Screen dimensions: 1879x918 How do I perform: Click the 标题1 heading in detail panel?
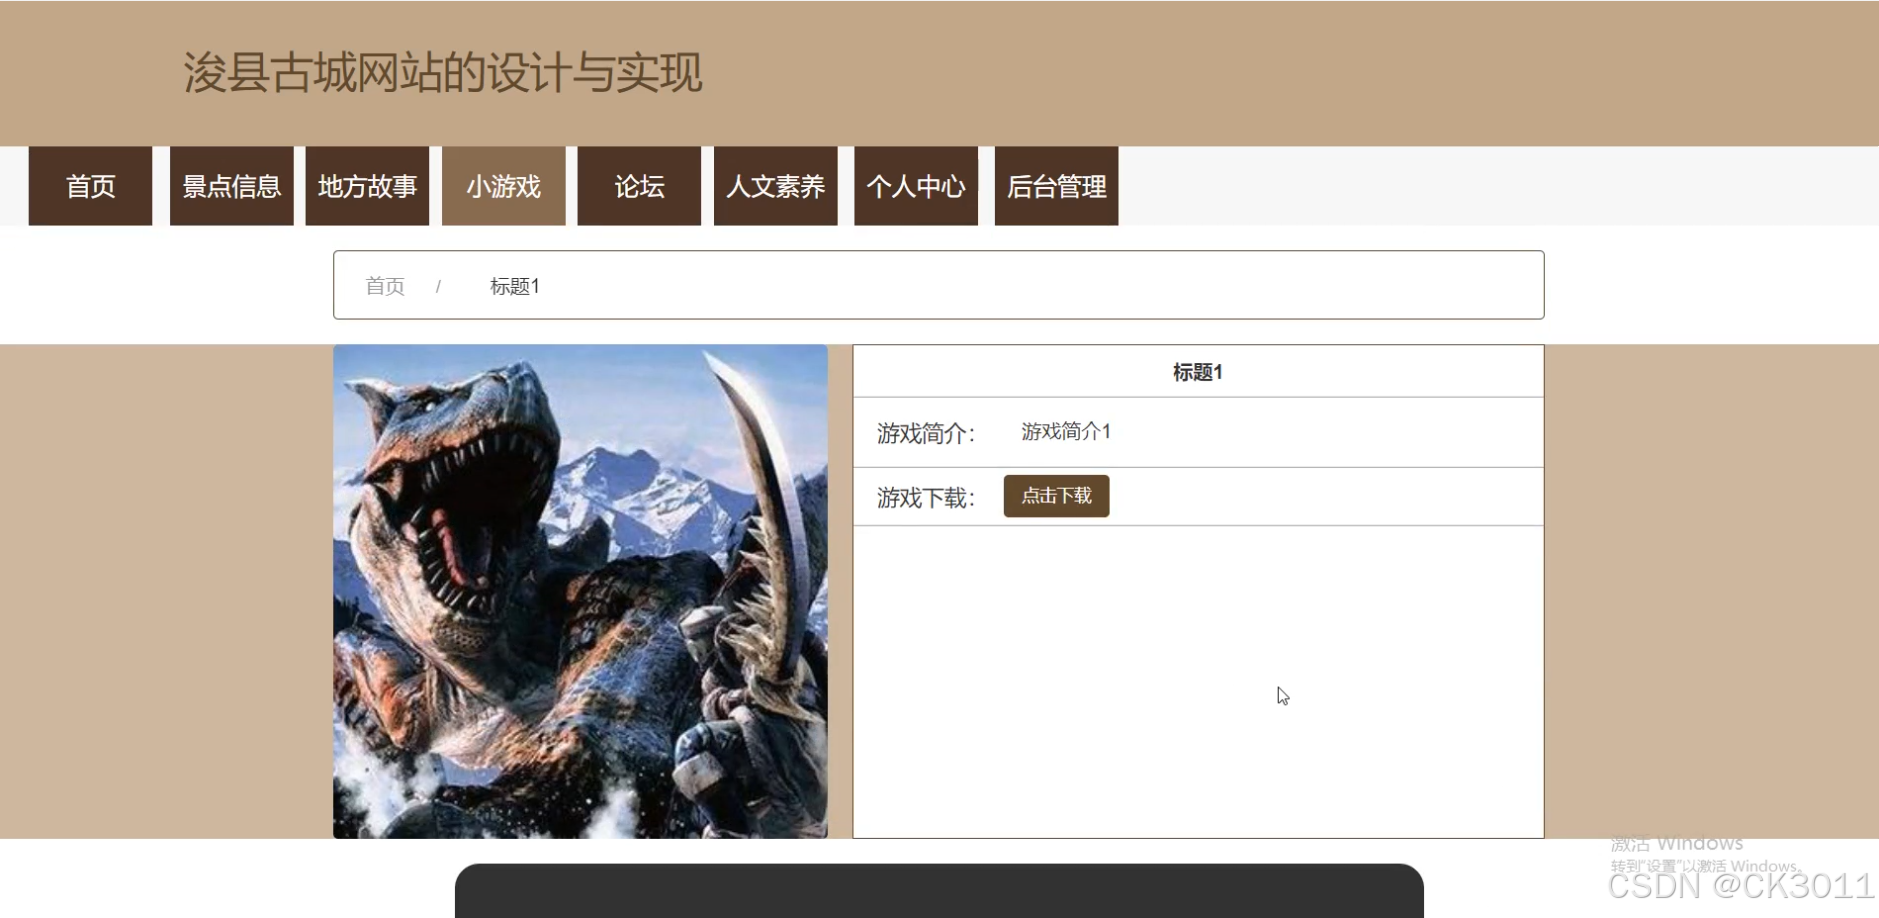tap(1198, 372)
